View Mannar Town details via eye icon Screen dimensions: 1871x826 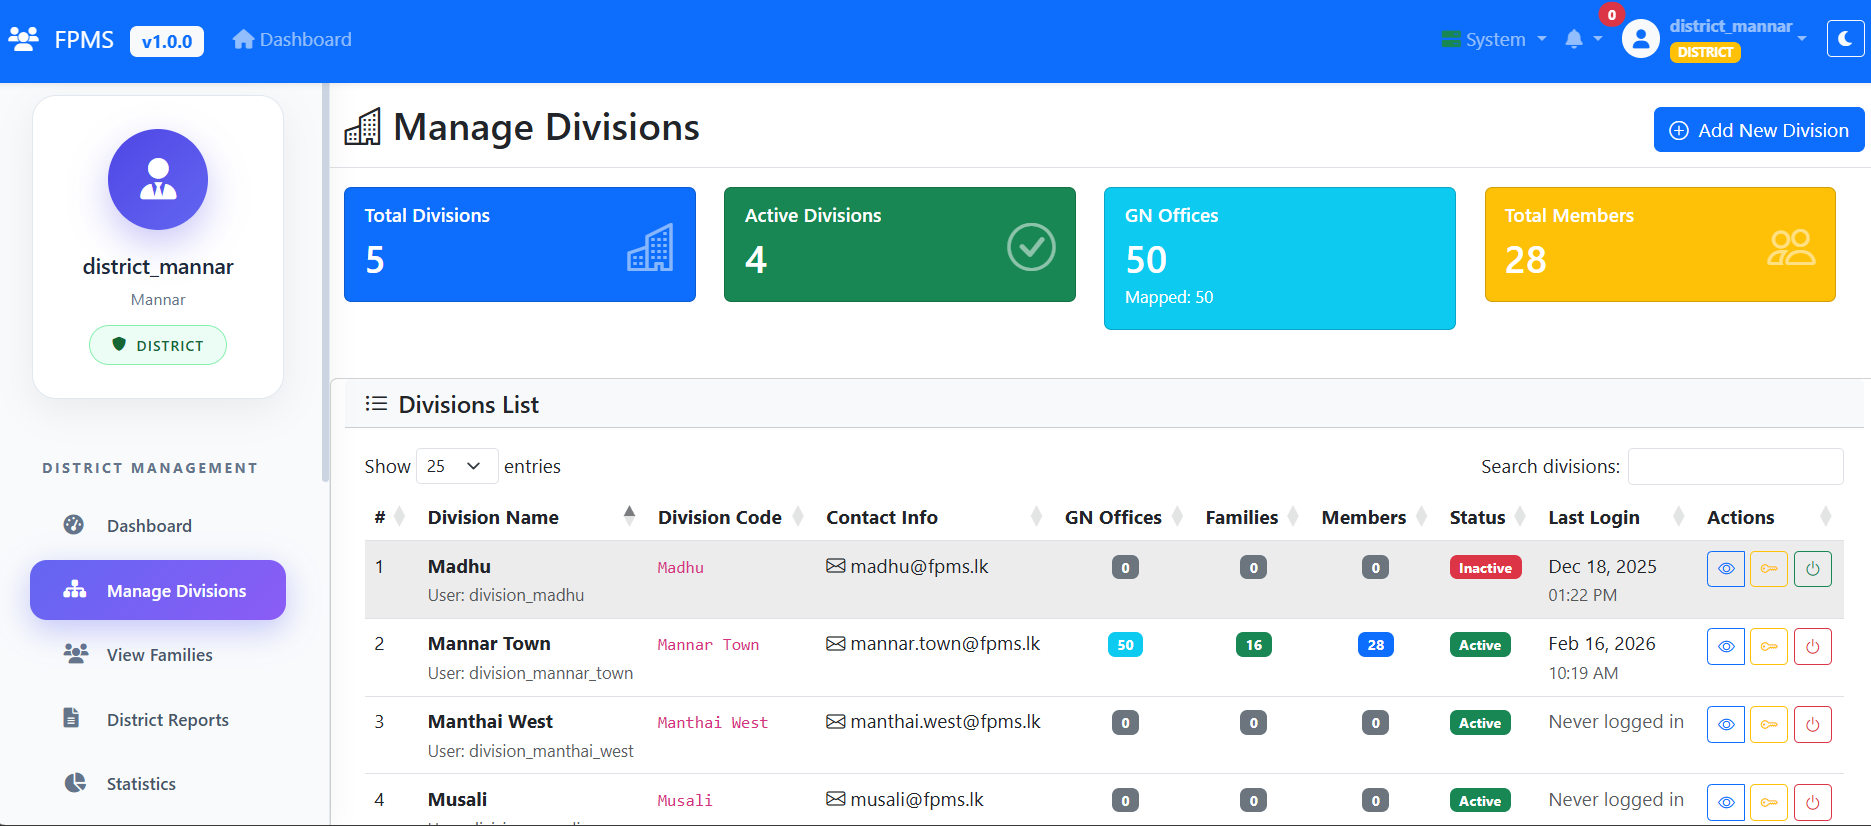coord(1725,646)
